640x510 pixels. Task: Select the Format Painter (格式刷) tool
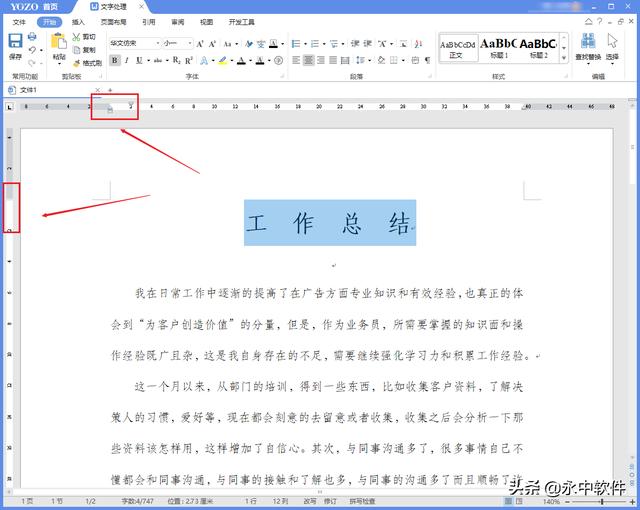point(86,62)
